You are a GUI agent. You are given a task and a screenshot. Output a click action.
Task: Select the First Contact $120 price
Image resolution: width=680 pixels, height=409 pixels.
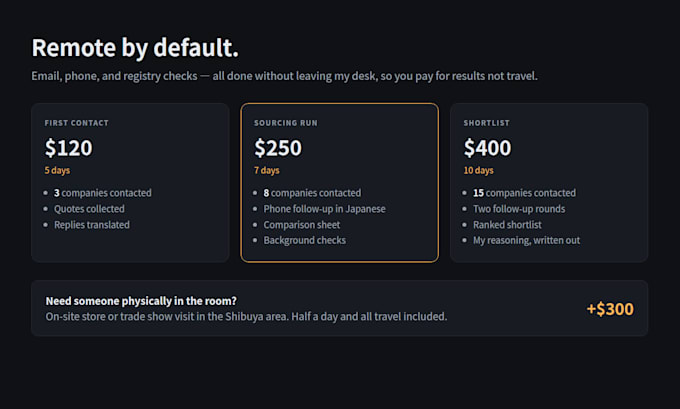point(69,148)
